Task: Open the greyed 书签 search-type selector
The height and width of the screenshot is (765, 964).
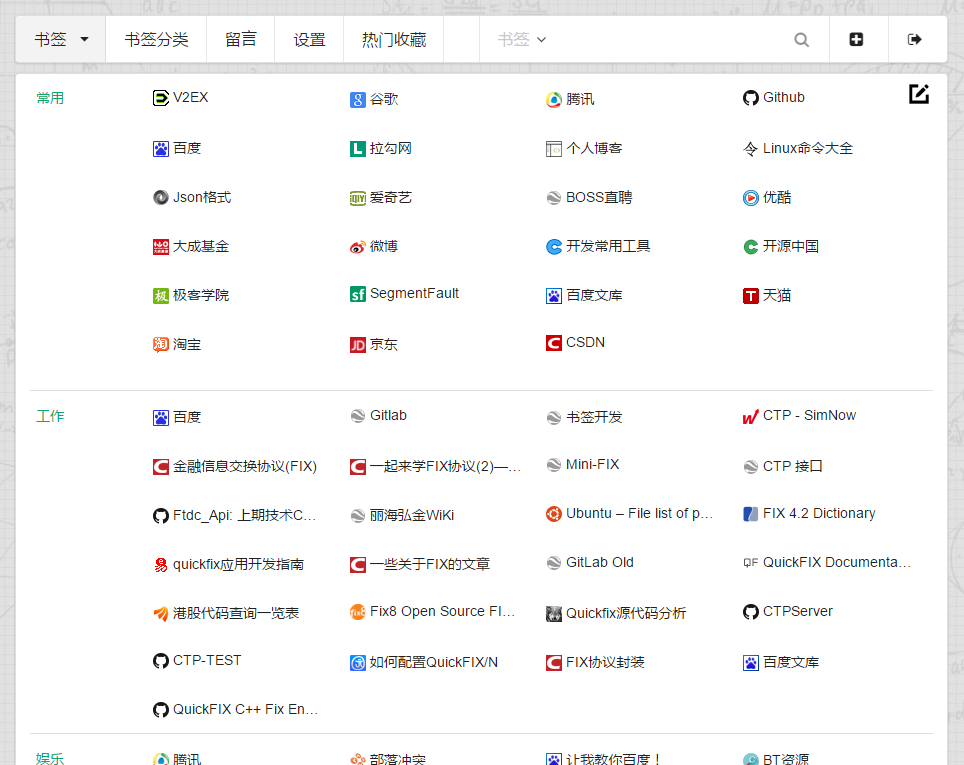Action: pos(522,40)
